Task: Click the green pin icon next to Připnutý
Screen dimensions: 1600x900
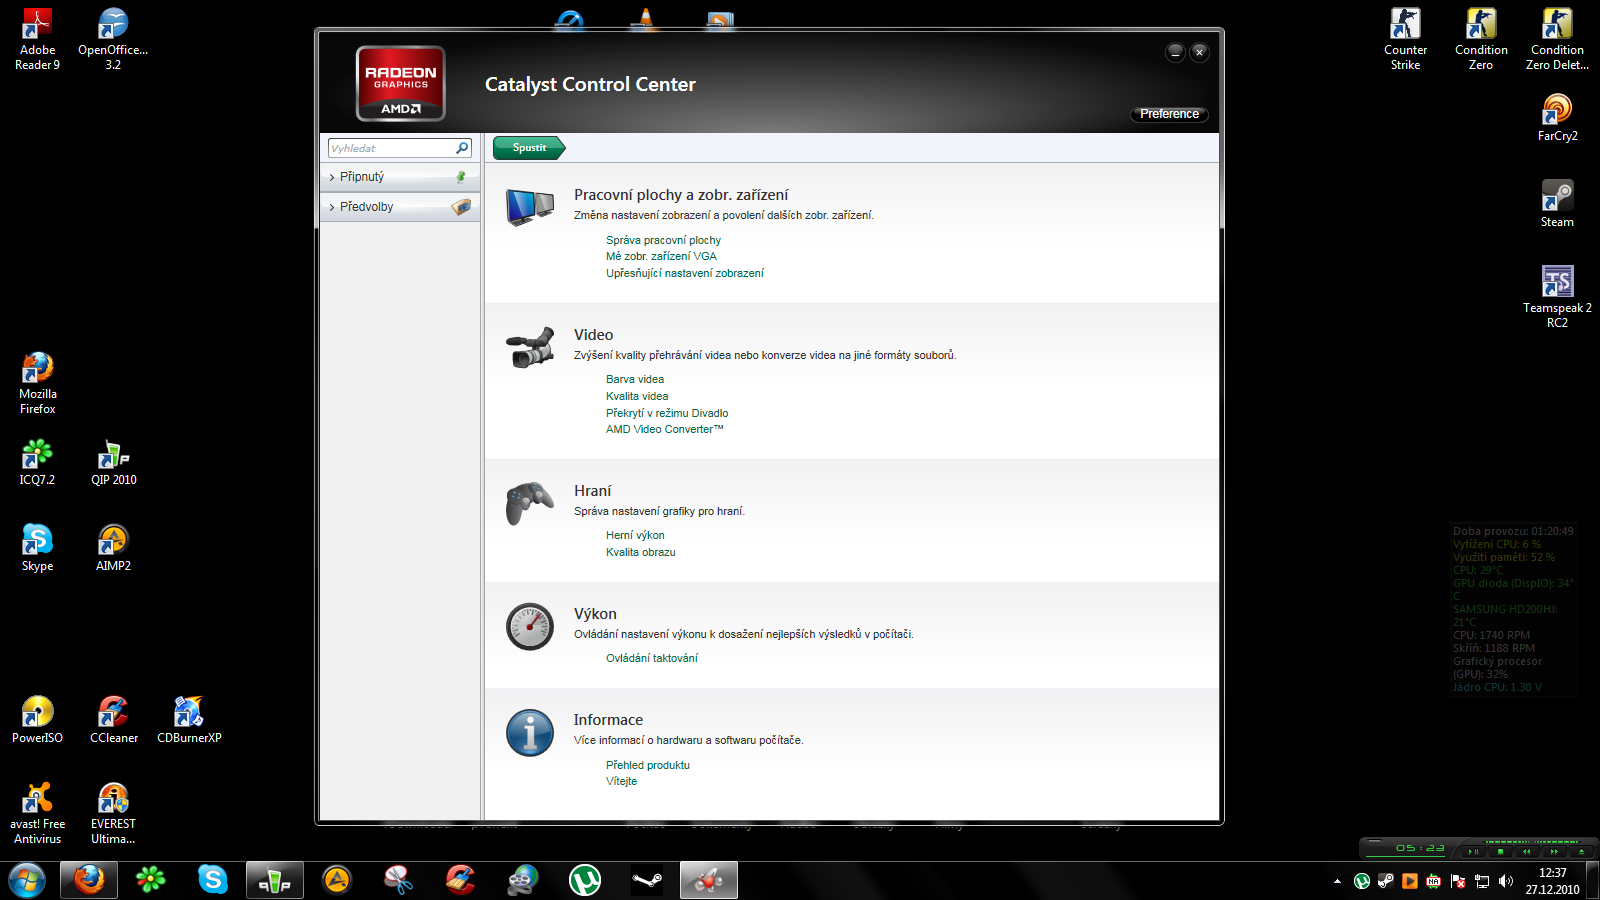Action: click(461, 177)
